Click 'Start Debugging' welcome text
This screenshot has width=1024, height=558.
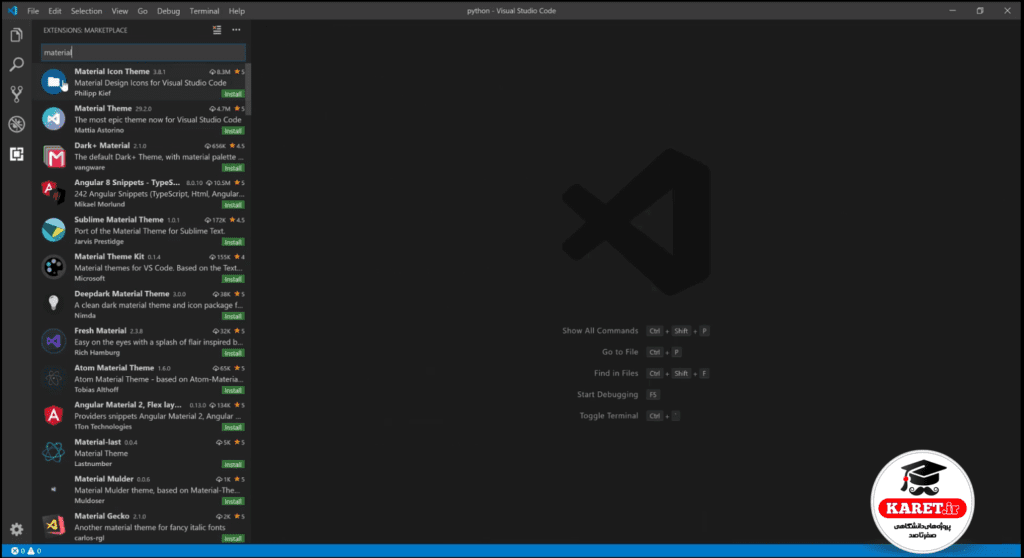point(607,394)
